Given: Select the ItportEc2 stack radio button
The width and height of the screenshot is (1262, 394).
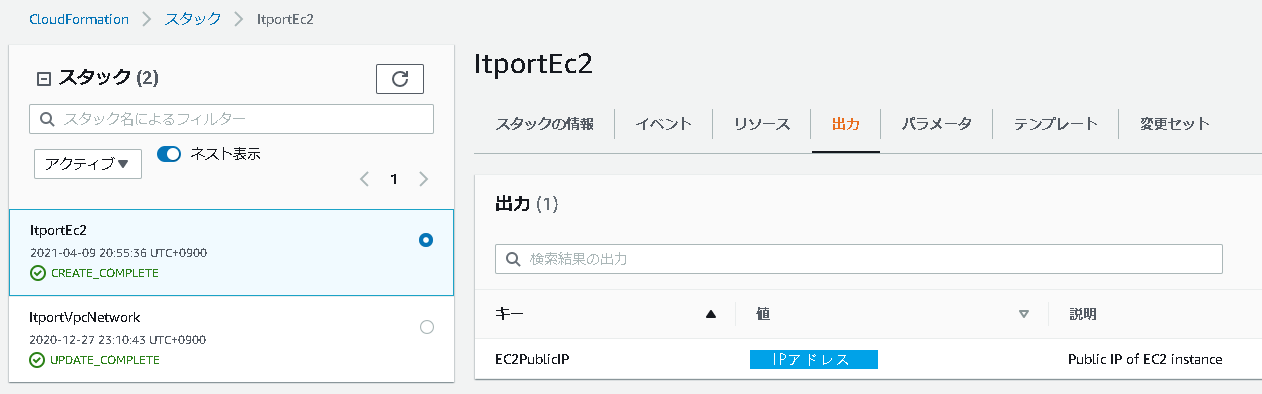Looking at the screenshot, I should click(426, 240).
